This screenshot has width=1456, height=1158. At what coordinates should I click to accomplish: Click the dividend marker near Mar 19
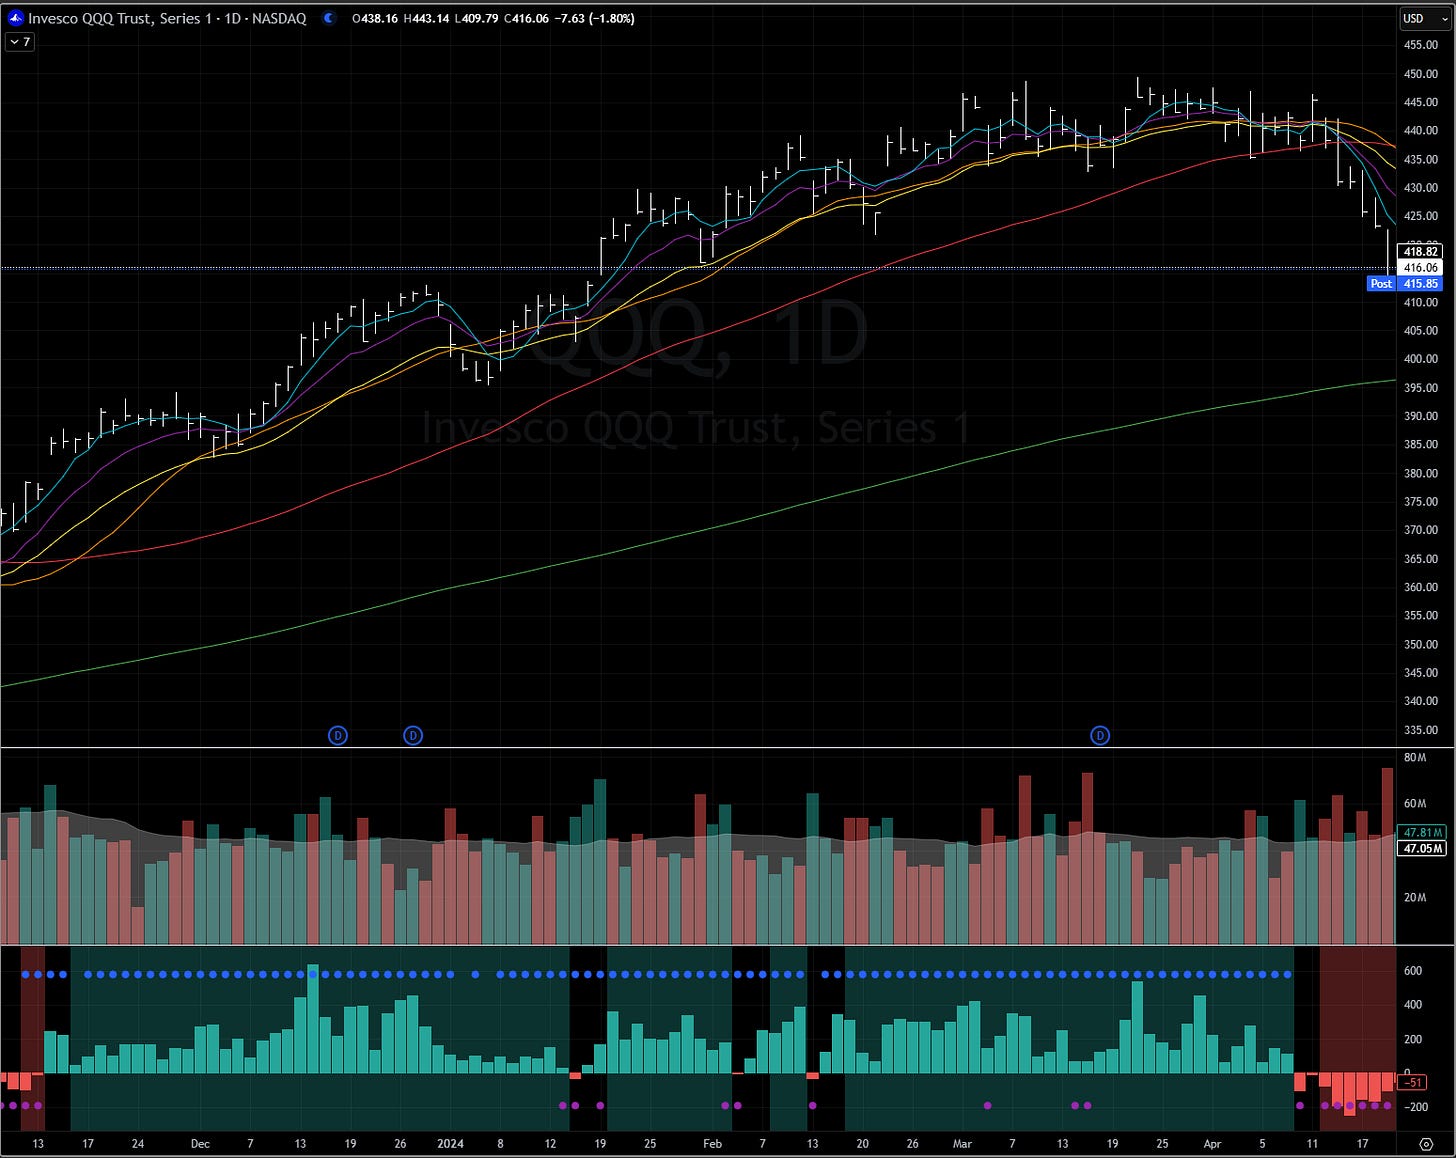[x=1100, y=736]
